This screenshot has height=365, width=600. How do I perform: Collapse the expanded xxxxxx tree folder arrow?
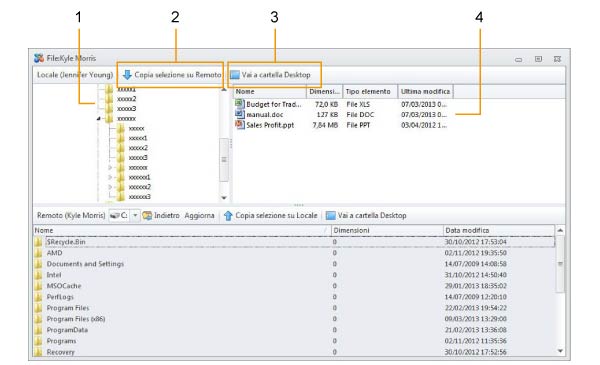(99, 119)
